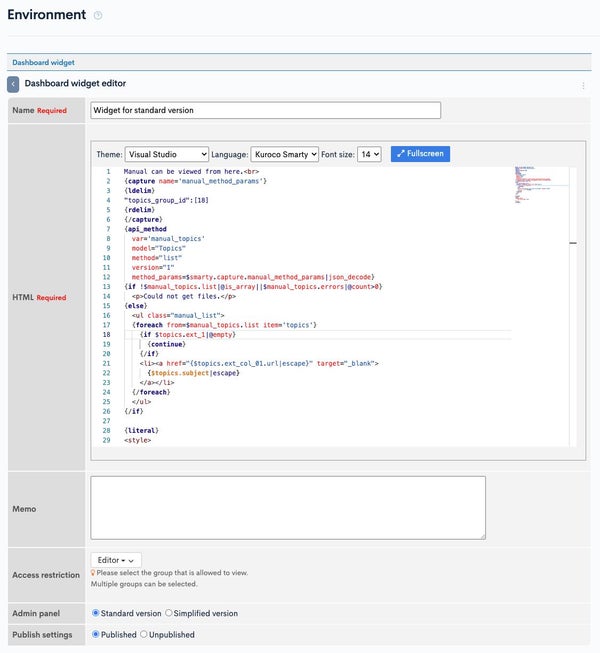Screen dimensions: 600x653
Task: Select the Published radio button
Action: (x=95, y=634)
